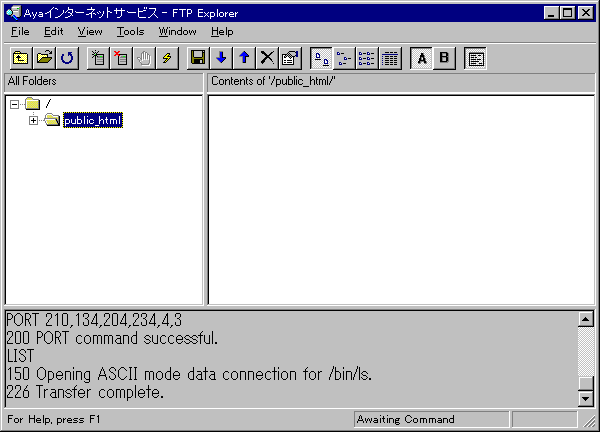Click the '226 Transfer complete.' log line
600x432 pixels.
point(85,392)
